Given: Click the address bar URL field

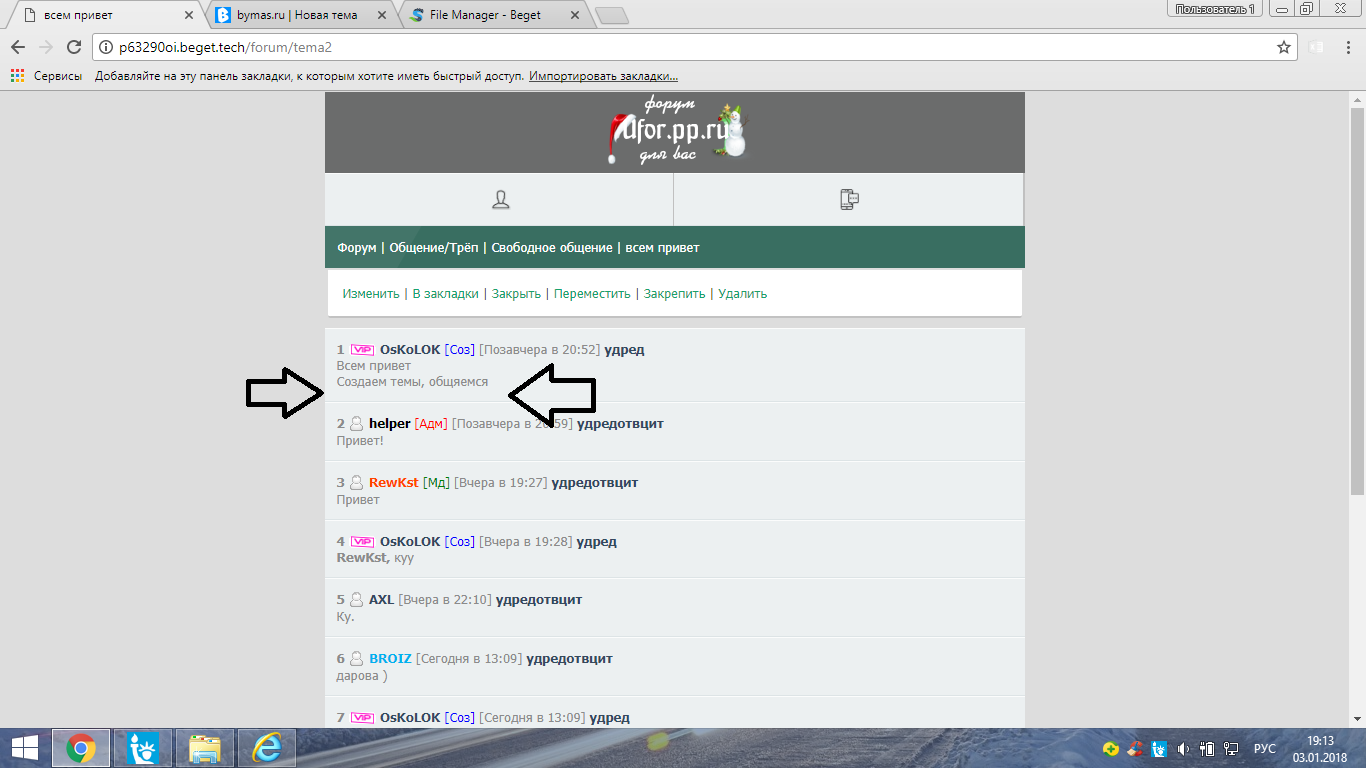Looking at the screenshot, I should click(680, 47).
